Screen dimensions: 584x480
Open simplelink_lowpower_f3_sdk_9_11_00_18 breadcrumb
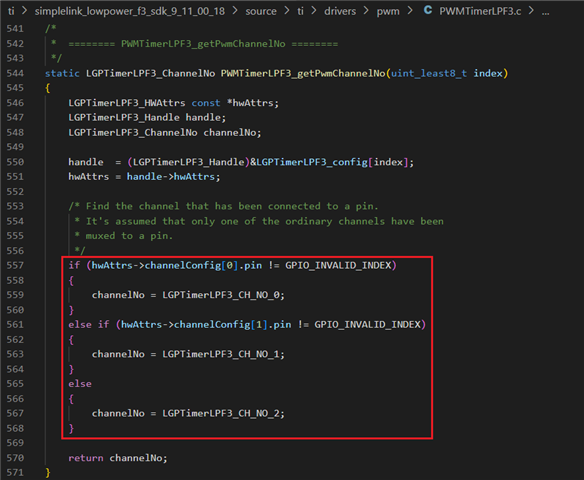coord(130,11)
